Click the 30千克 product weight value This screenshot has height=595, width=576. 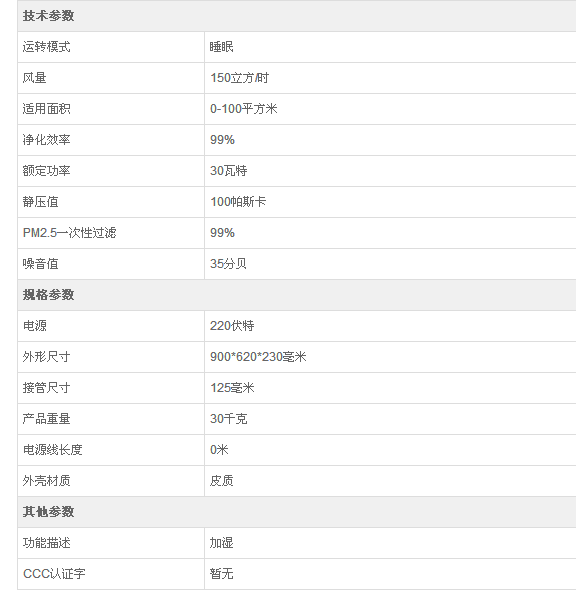click(229, 419)
